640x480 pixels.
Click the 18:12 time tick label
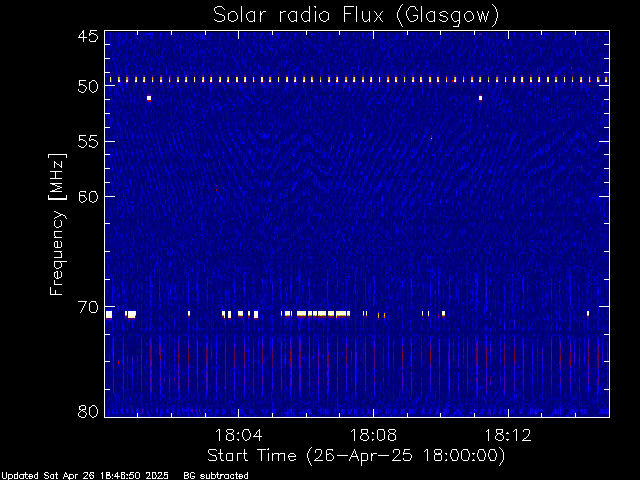click(x=508, y=435)
